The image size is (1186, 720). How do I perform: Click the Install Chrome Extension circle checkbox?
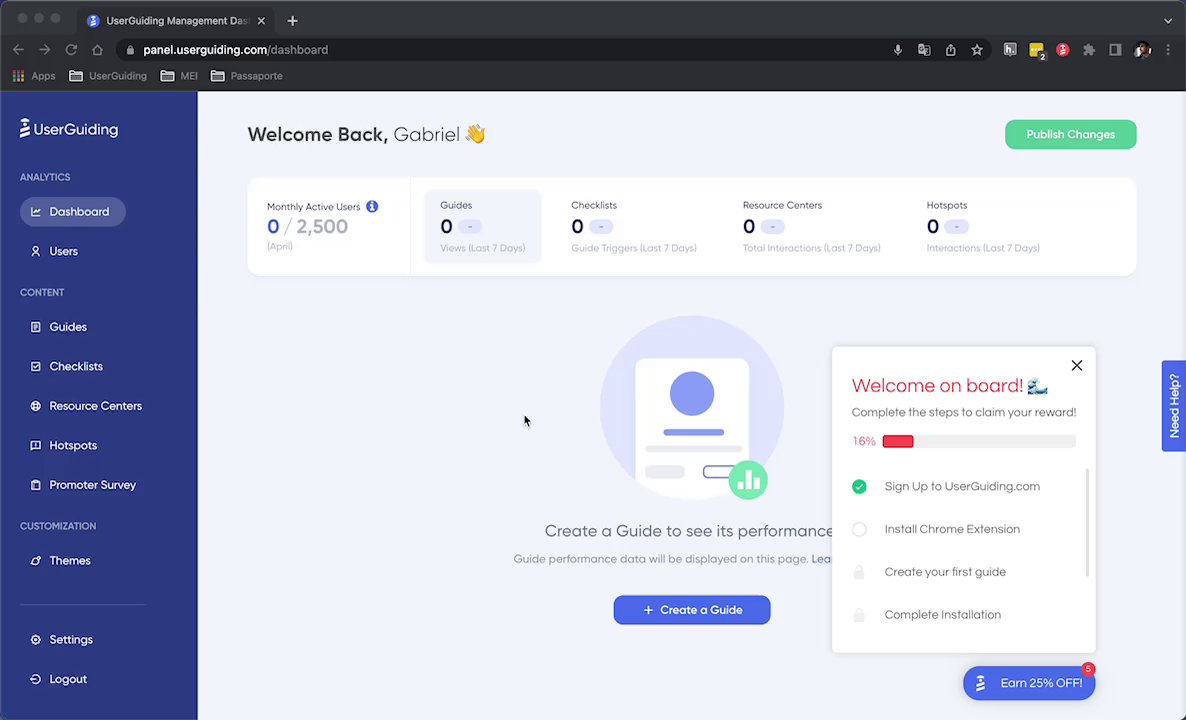(859, 529)
